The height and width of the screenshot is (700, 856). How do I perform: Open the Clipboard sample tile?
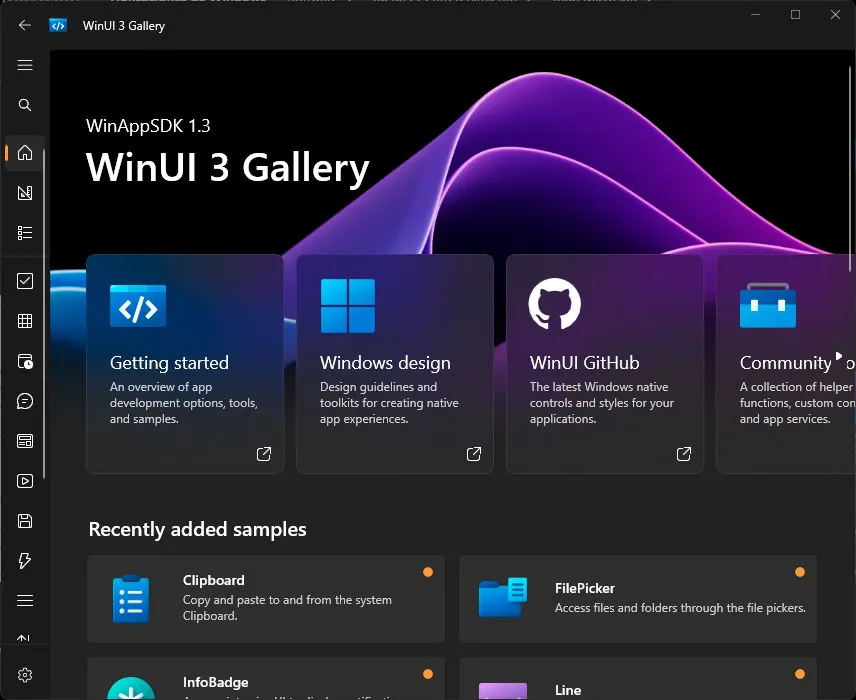[x=266, y=599]
